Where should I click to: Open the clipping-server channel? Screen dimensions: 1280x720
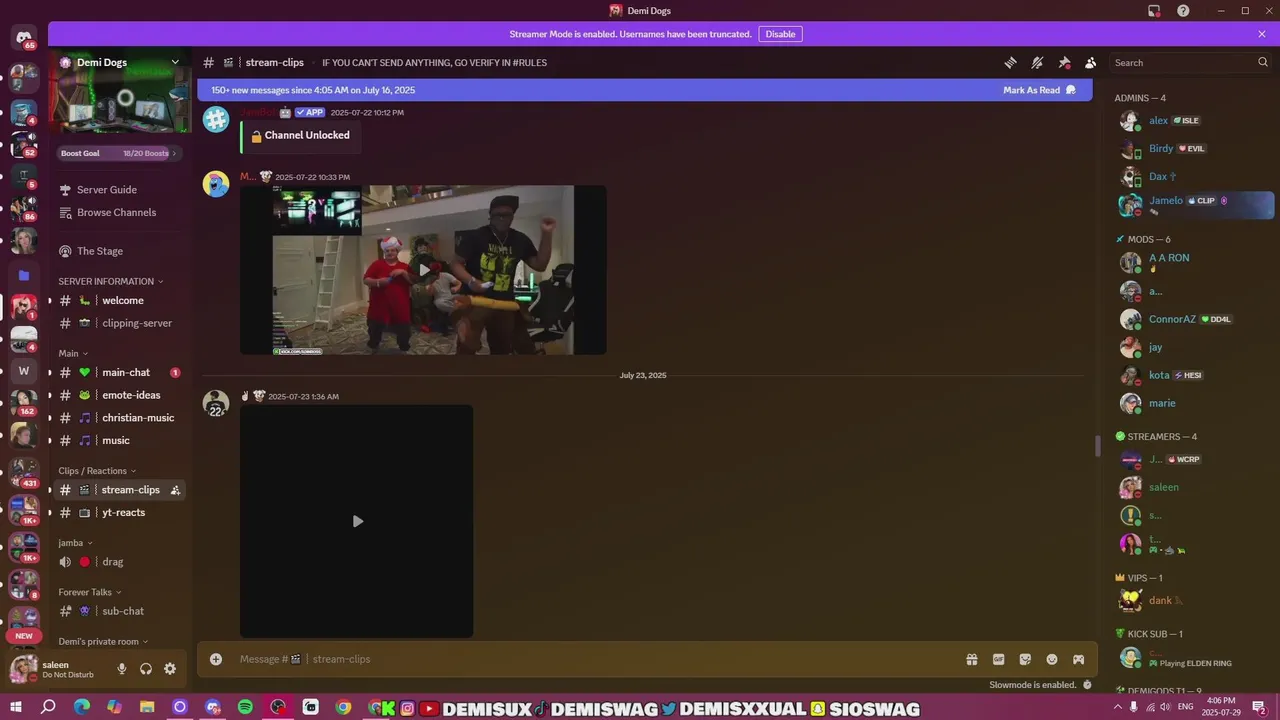119,323
